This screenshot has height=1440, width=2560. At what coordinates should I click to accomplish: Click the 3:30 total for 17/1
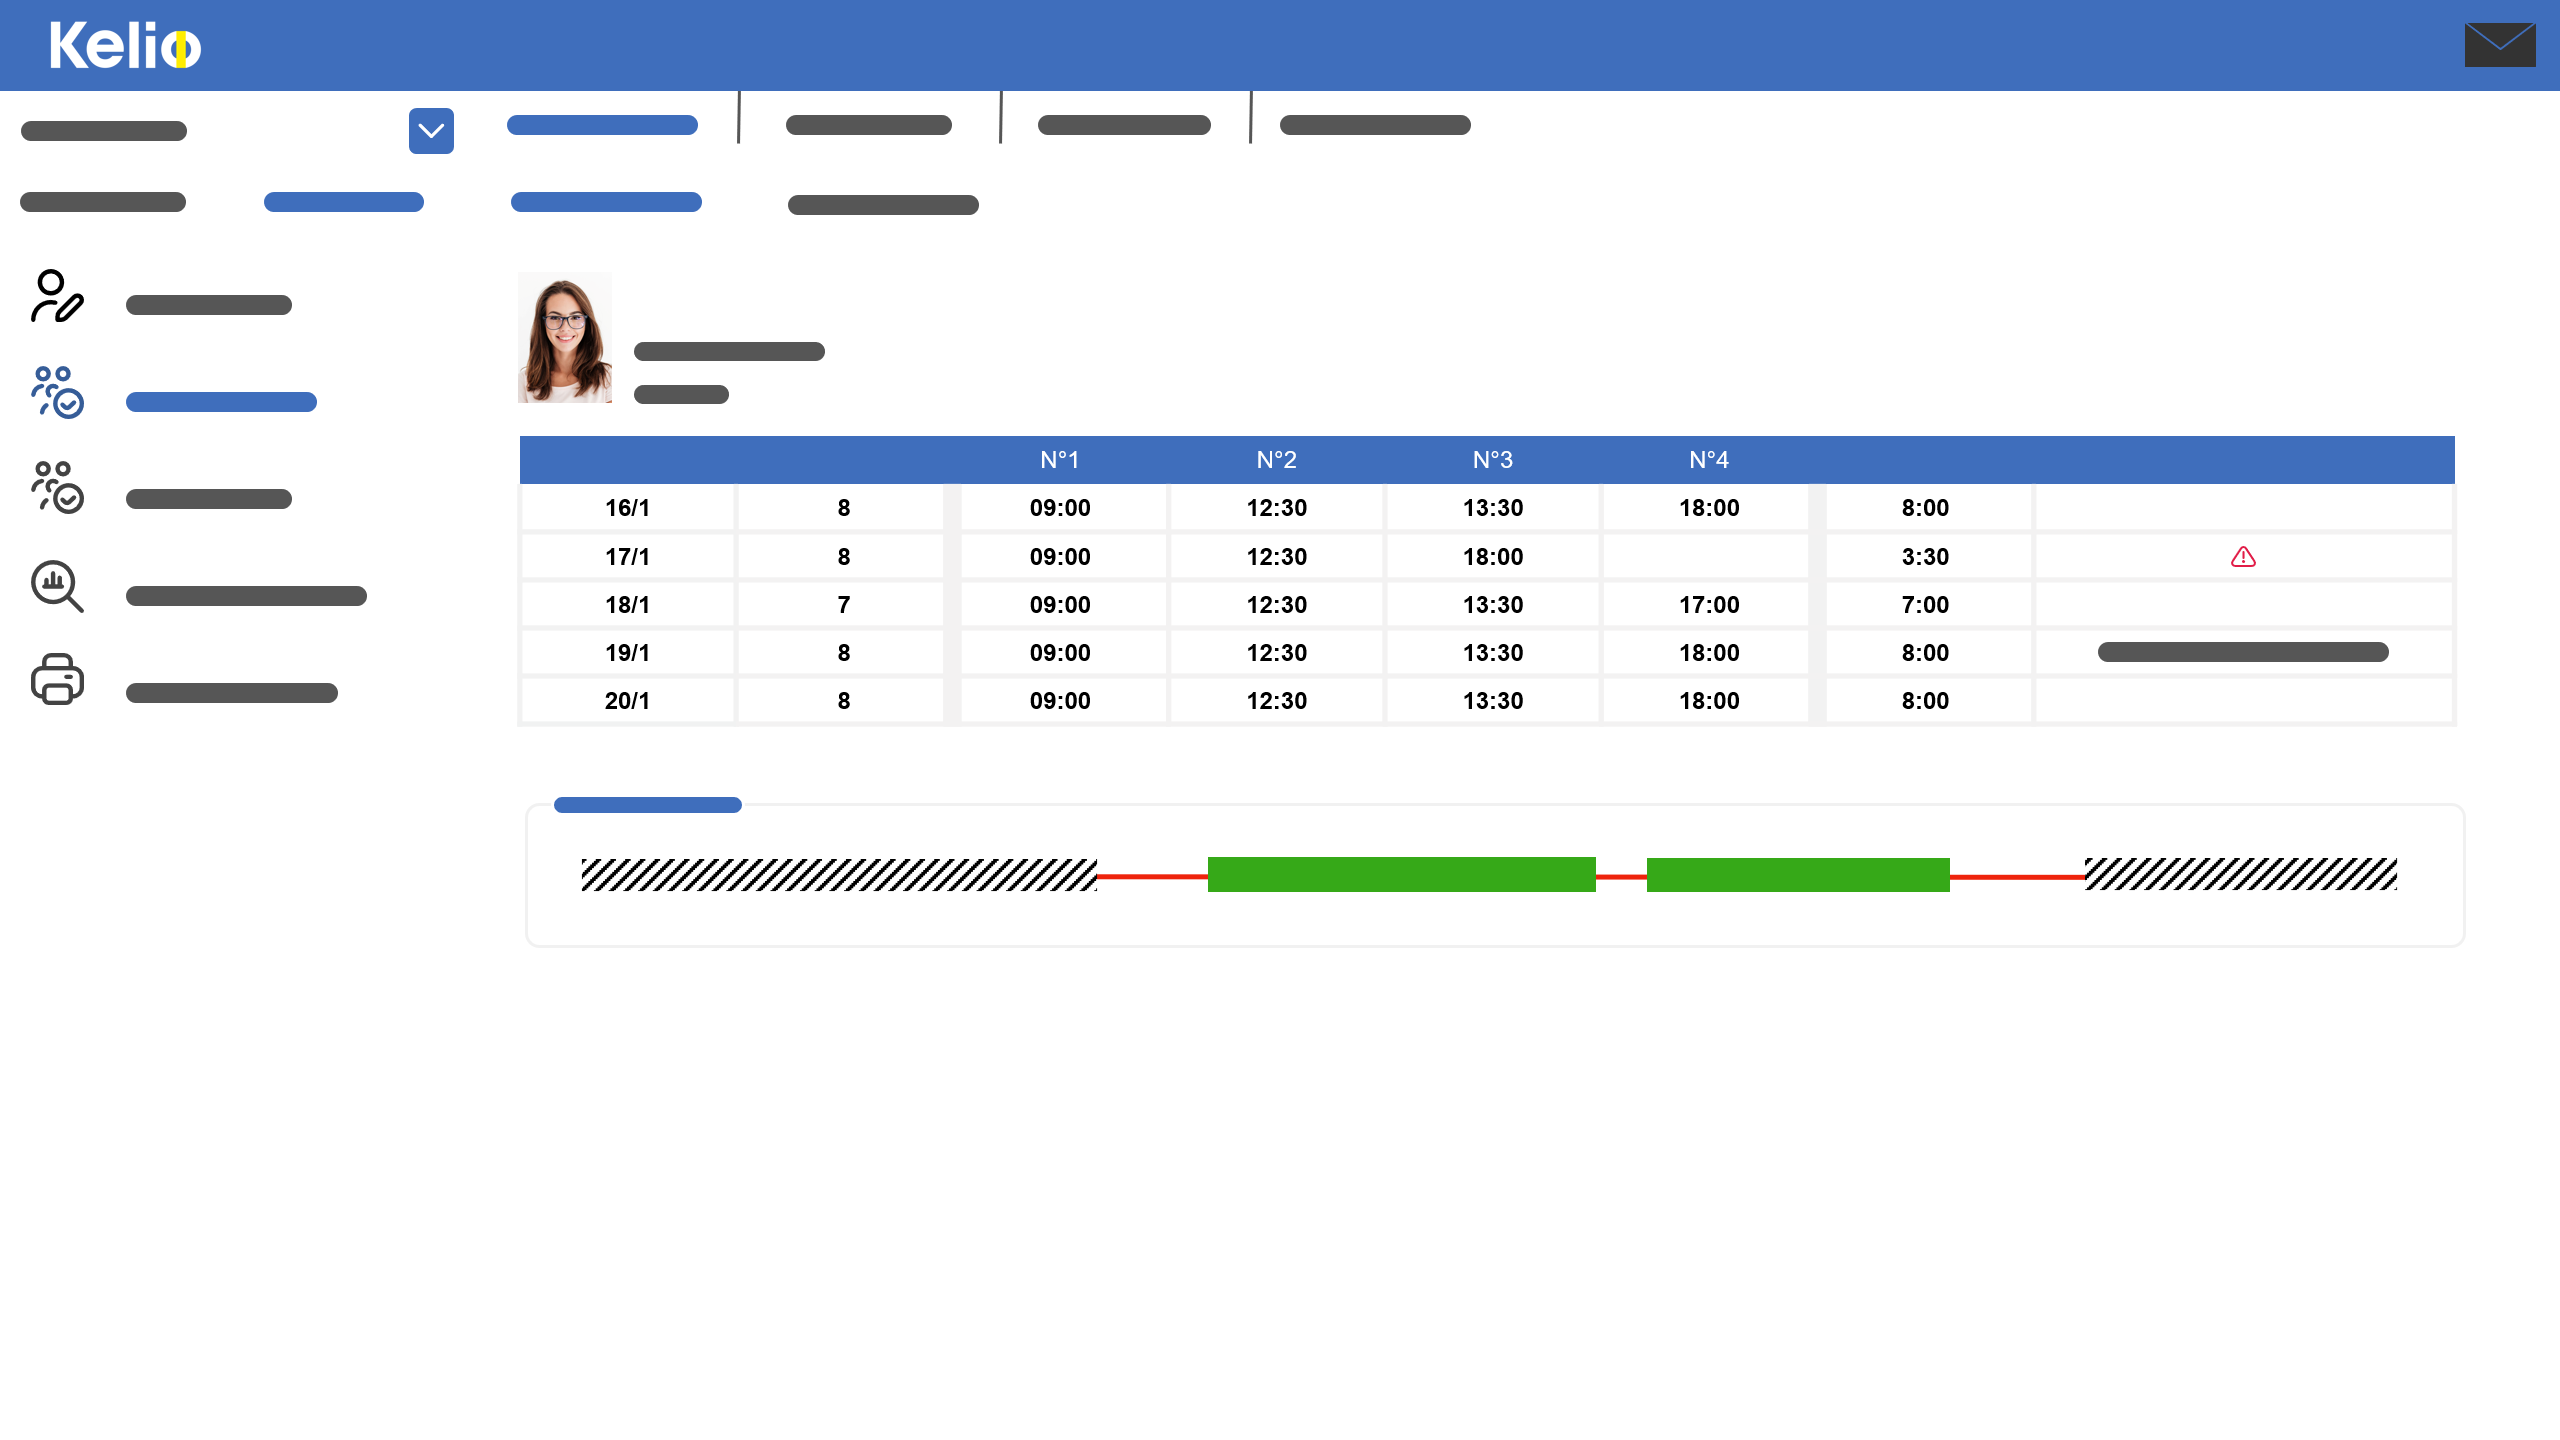(1925, 557)
